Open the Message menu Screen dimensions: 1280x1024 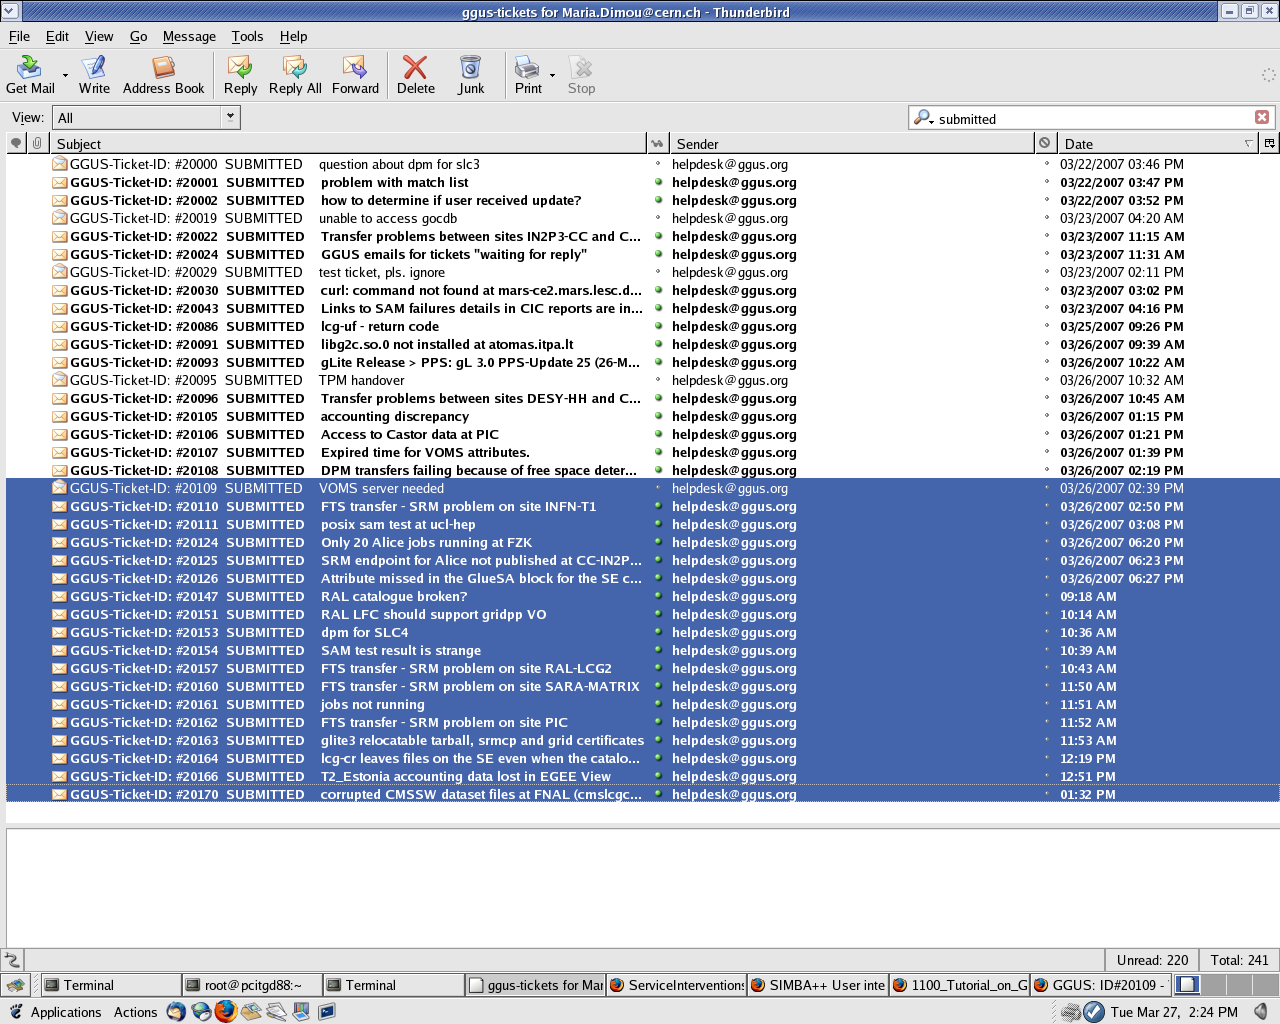coord(189,36)
